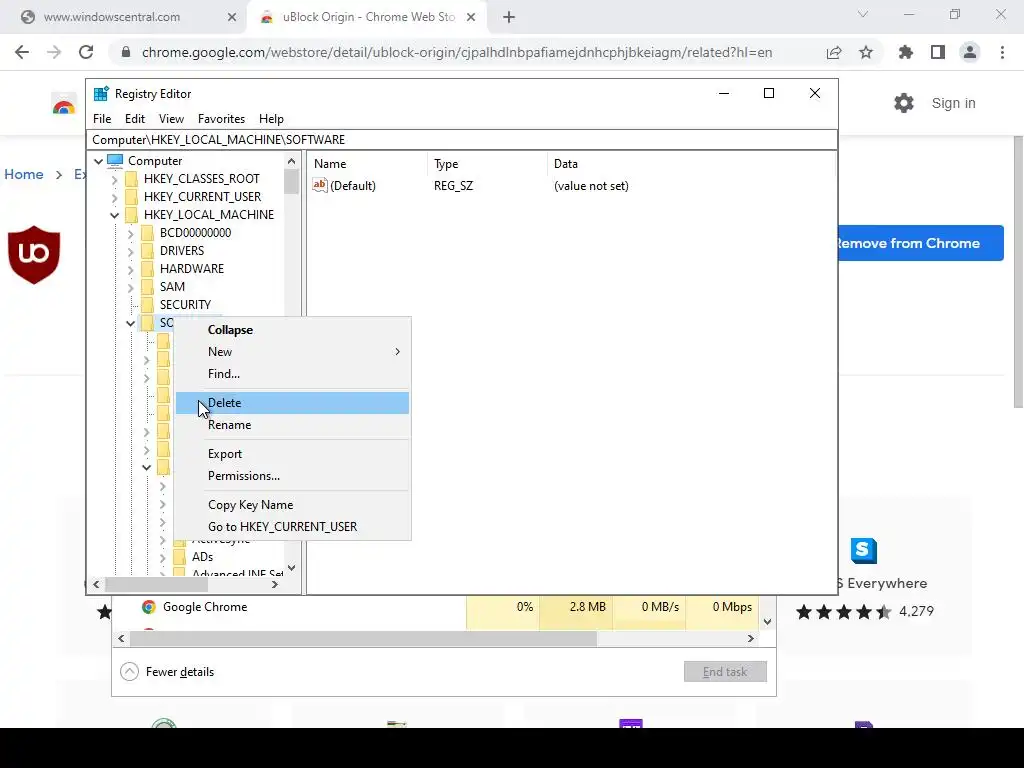The width and height of the screenshot is (1024, 768).
Task: Expand HKEY_CURRENT_USER node
Action: point(115,197)
